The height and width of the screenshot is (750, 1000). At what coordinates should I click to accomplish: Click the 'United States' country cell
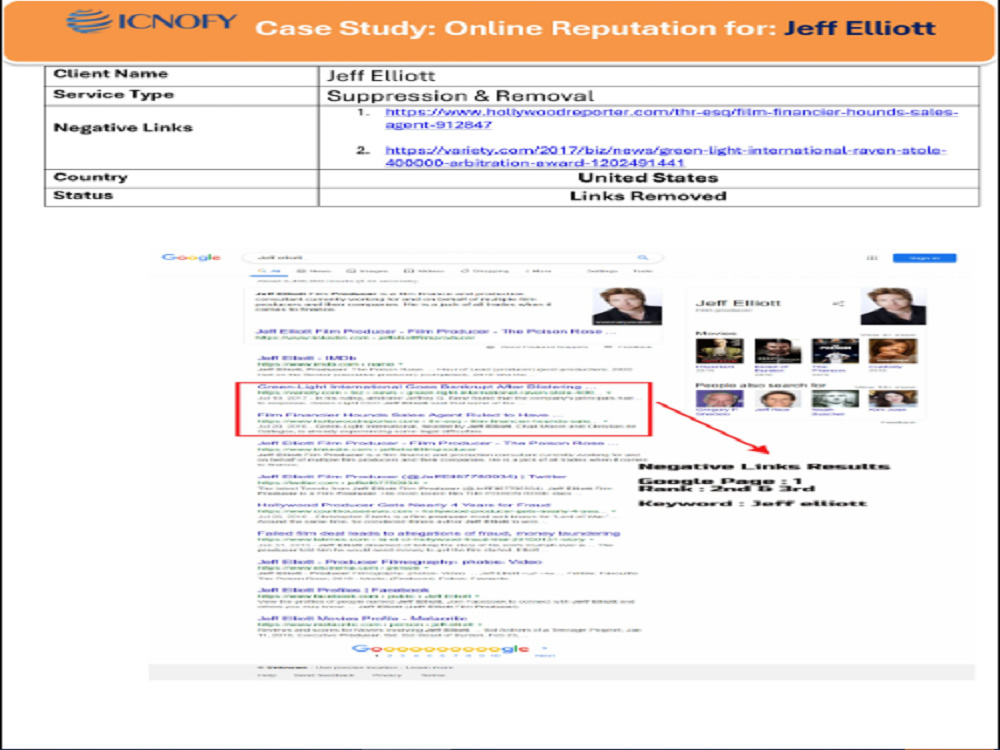(649, 178)
